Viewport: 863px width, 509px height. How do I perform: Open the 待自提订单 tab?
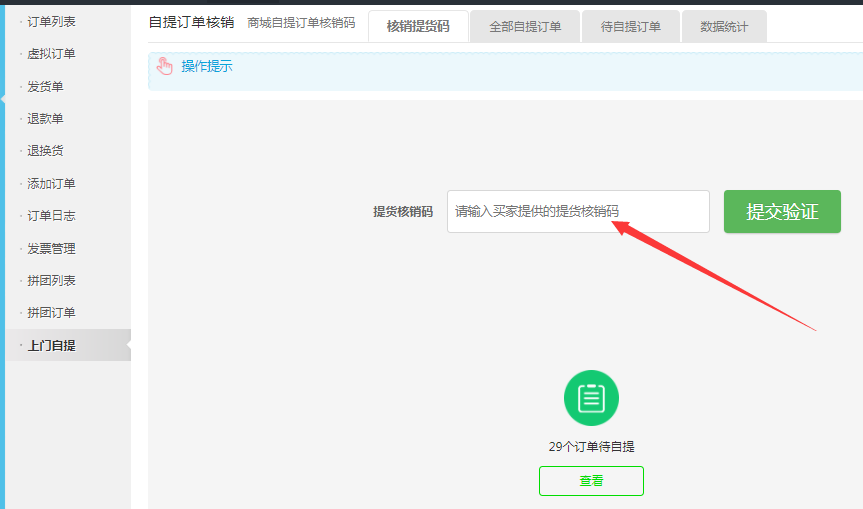click(x=630, y=27)
